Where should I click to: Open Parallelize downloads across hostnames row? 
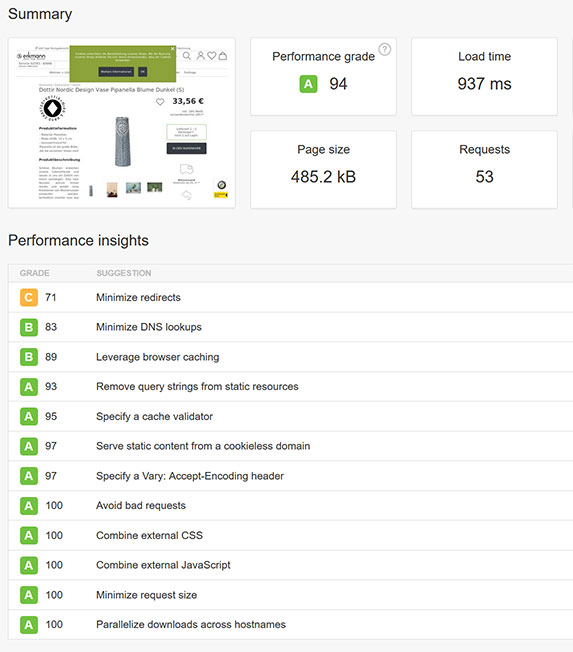pos(290,625)
